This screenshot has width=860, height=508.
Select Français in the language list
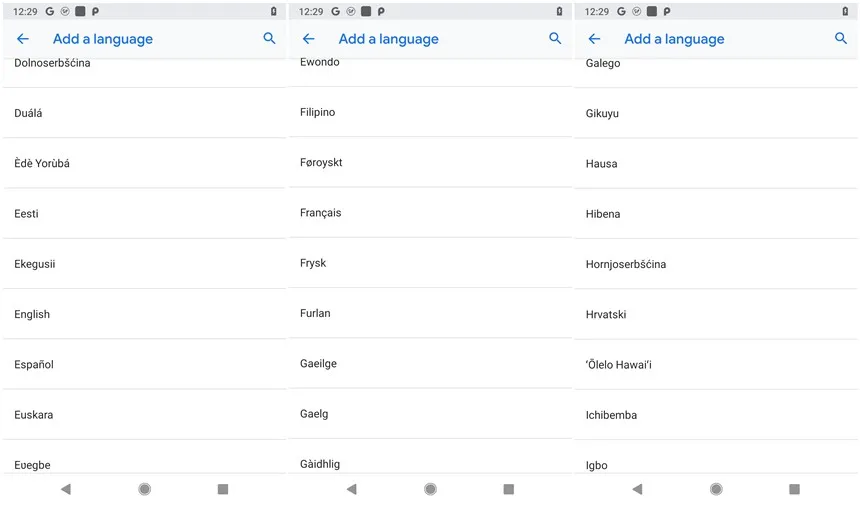point(431,212)
